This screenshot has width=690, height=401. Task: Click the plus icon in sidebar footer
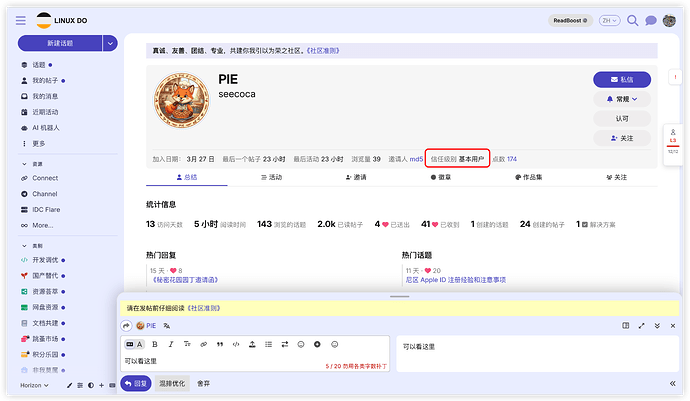[x=101, y=385]
